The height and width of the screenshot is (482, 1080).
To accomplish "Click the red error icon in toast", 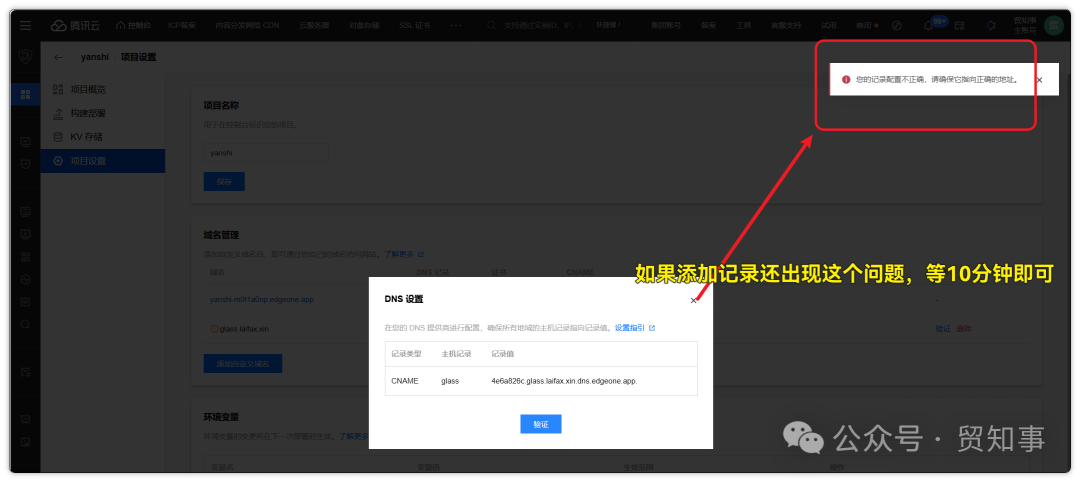I will coord(846,80).
